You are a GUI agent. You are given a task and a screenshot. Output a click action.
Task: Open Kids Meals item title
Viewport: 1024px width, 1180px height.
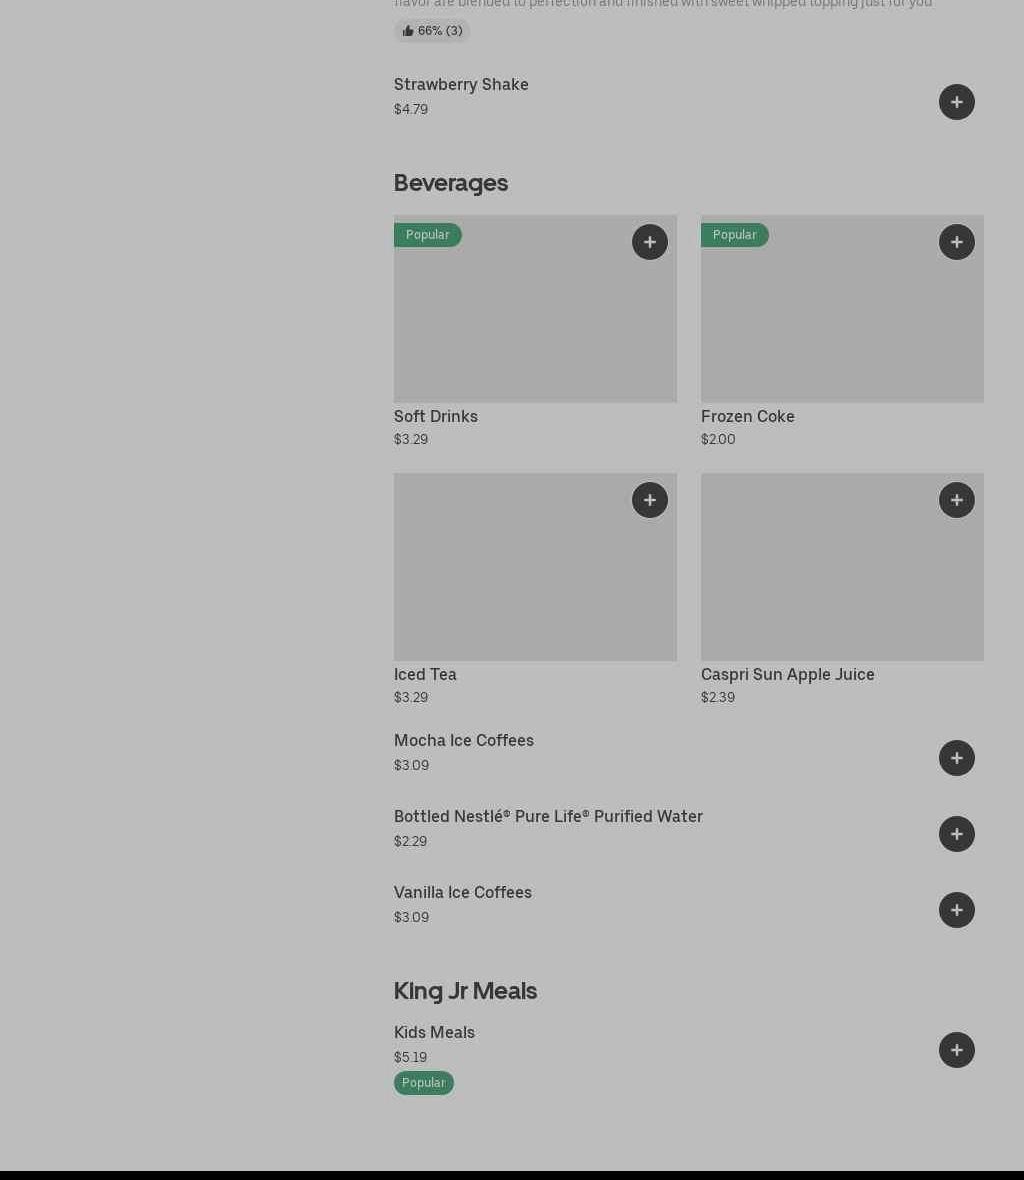tap(434, 1032)
